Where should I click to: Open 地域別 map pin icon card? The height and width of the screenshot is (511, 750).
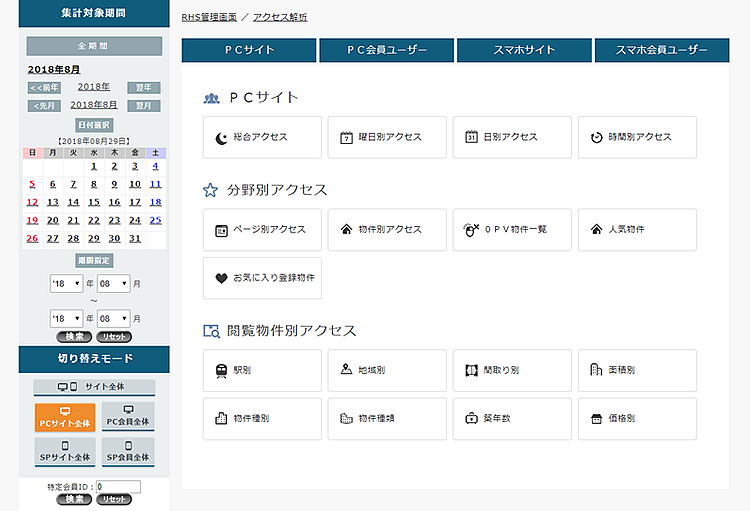pyautogui.click(x=387, y=370)
